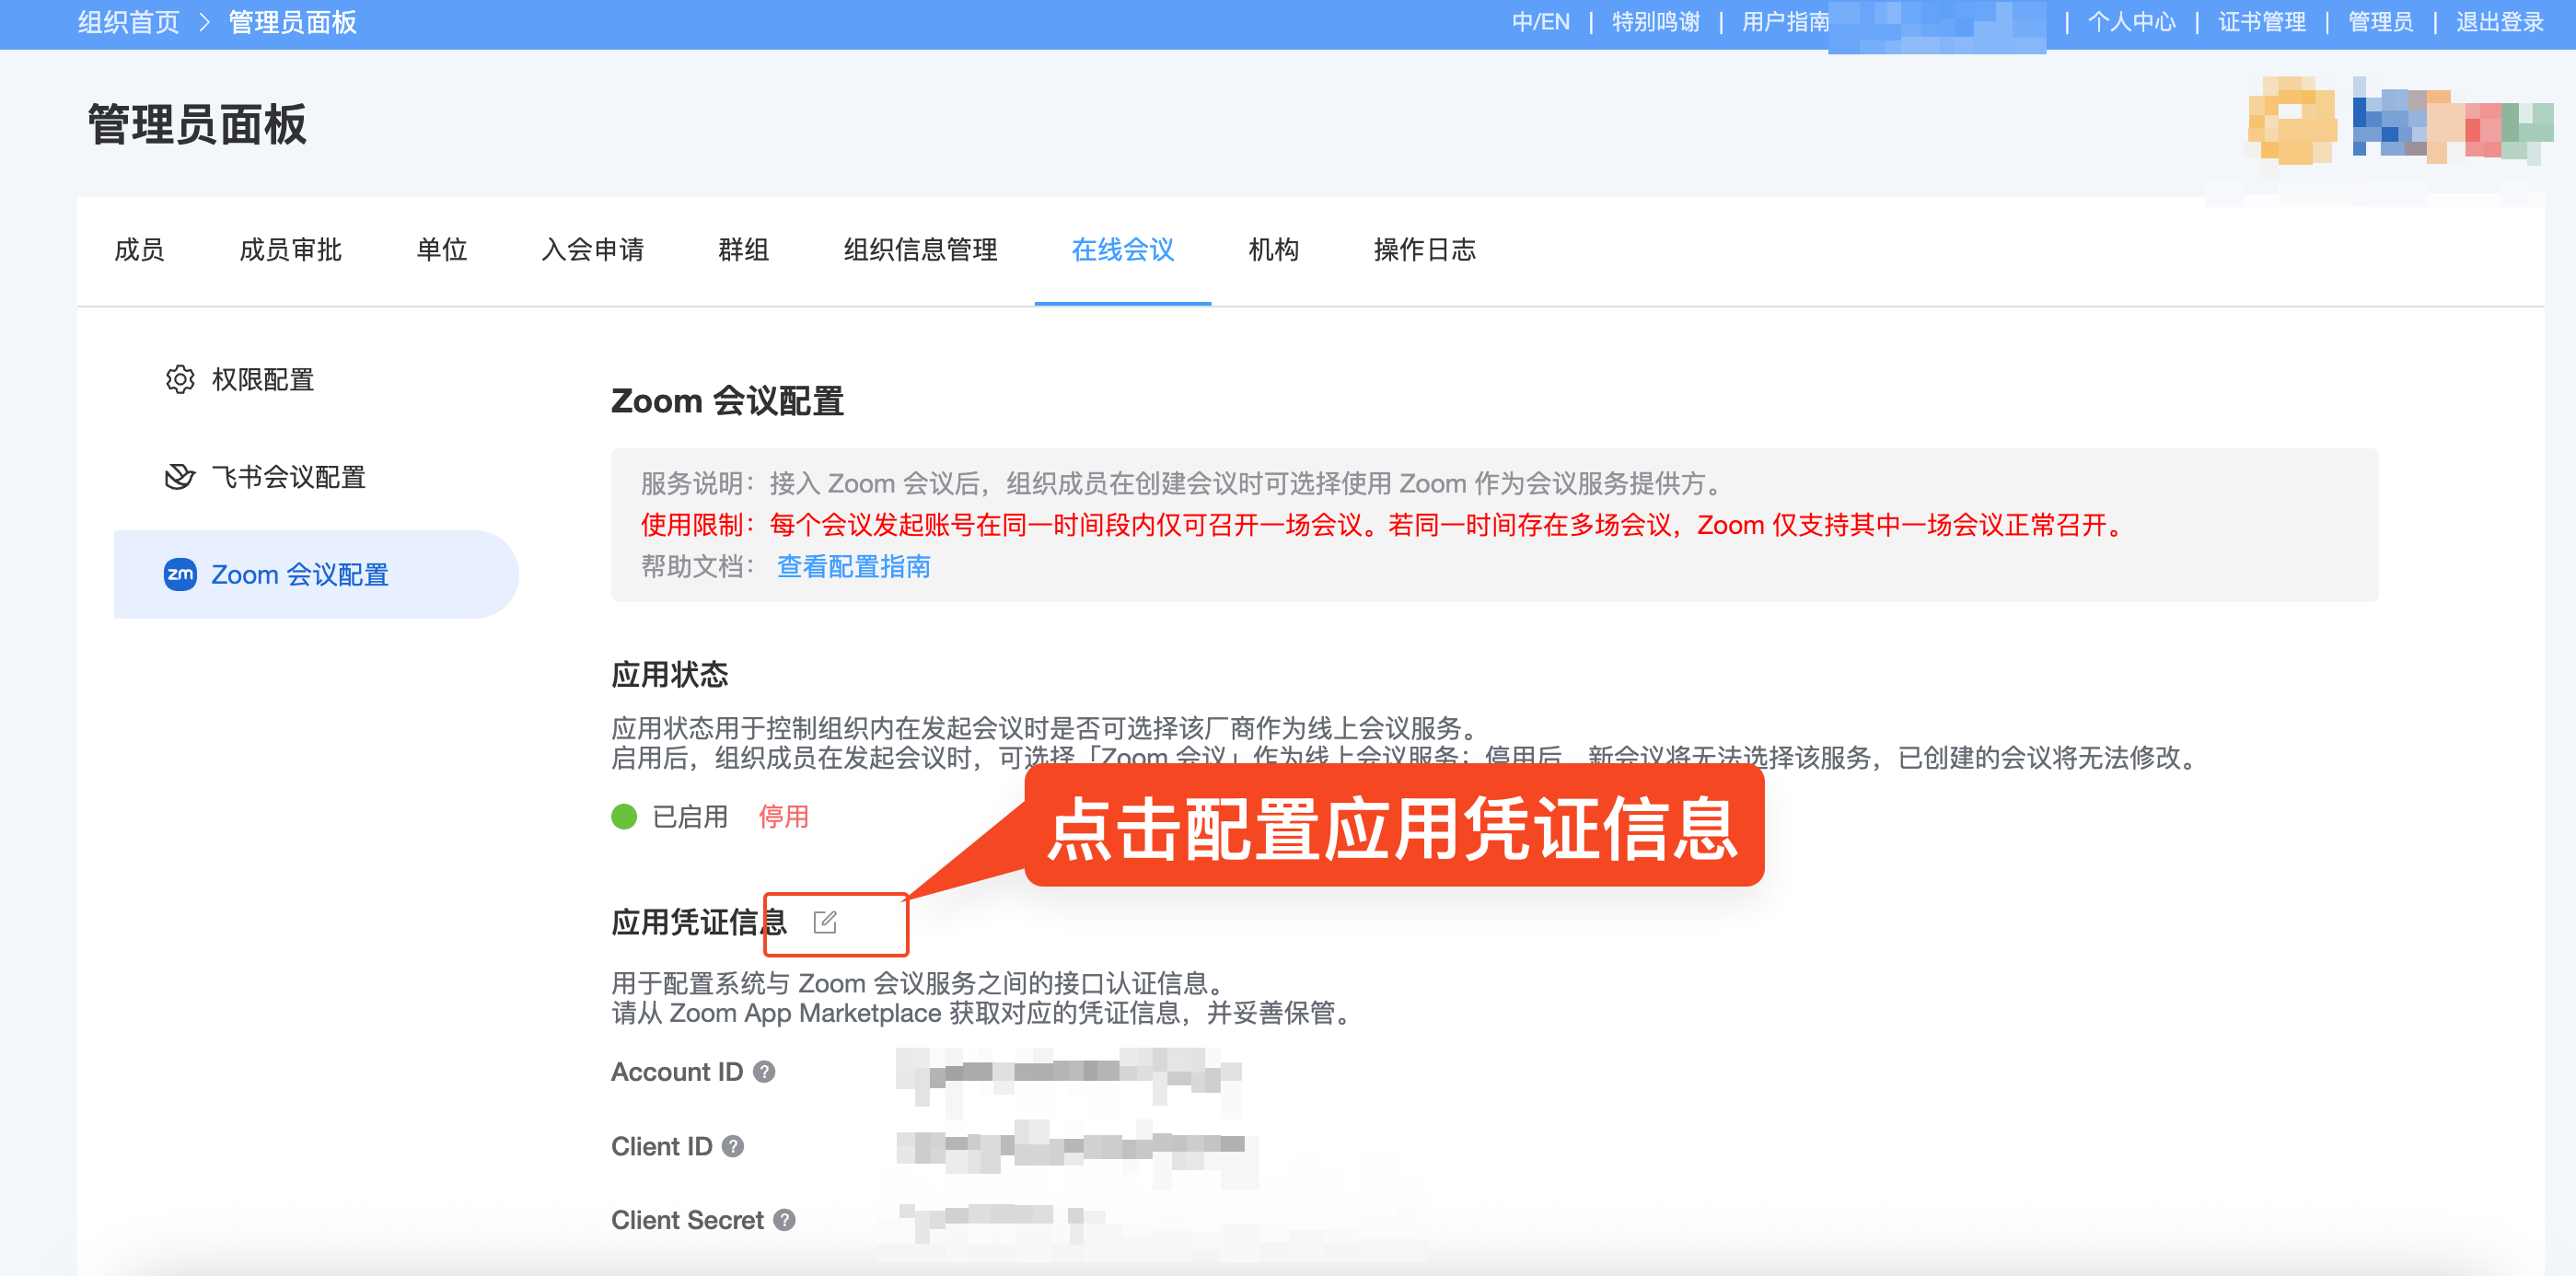
Task: Open the help icon beside Account ID
Action: coord(764,1072)
